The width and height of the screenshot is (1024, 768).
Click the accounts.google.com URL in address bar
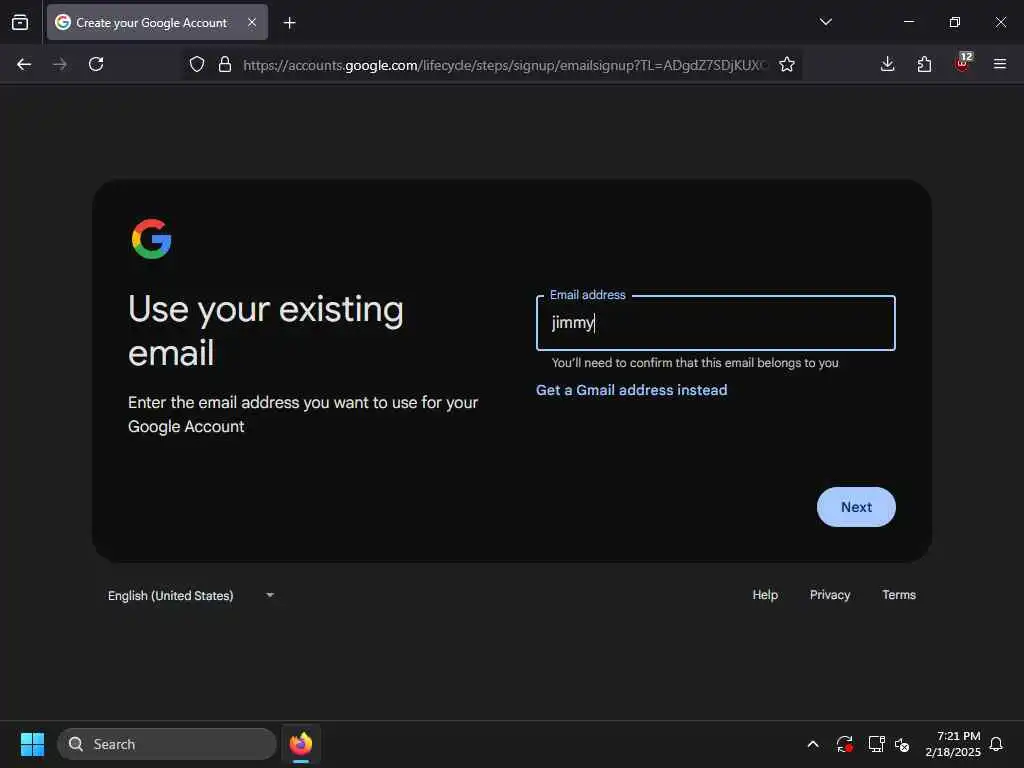pos(502,65)
